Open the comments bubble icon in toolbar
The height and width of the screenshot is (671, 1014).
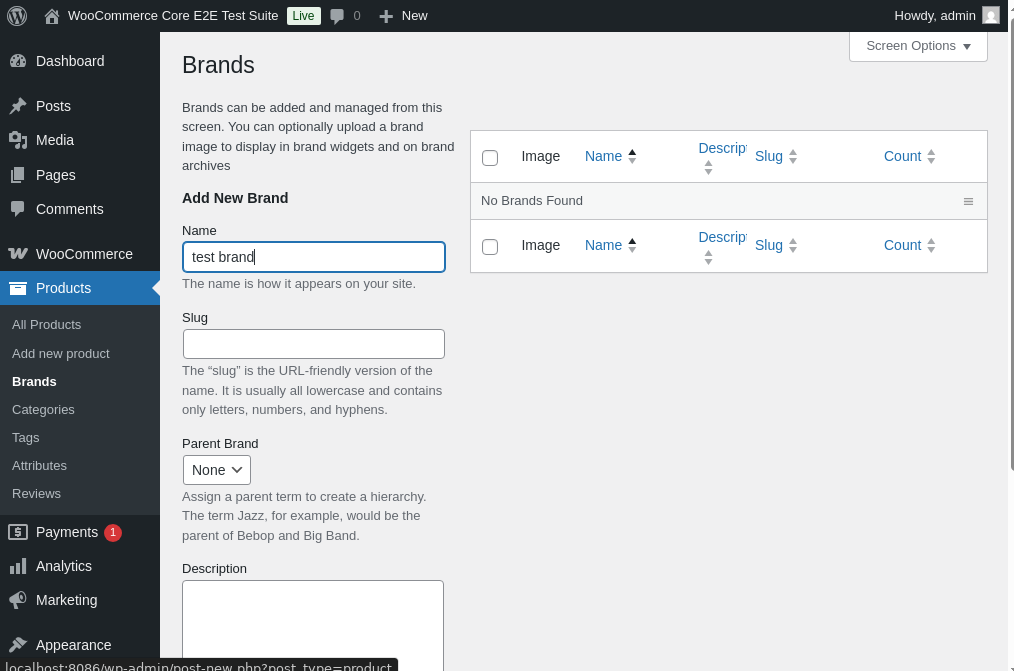(x=337, y=16)
